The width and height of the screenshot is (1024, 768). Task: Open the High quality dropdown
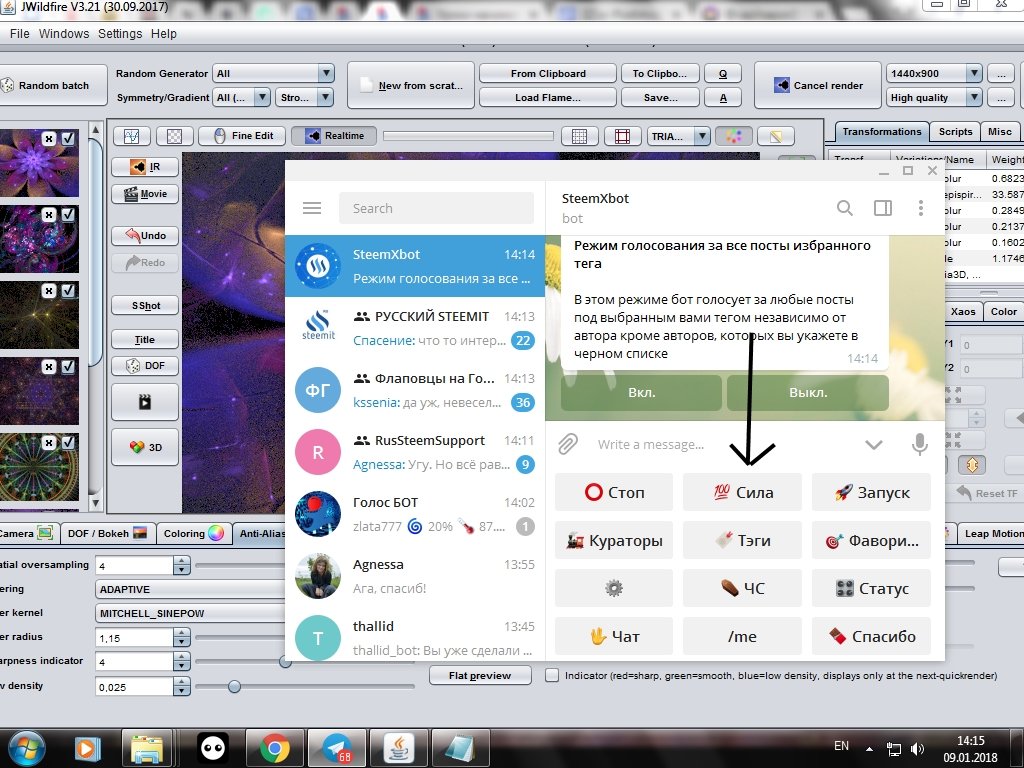coord(934,97)
